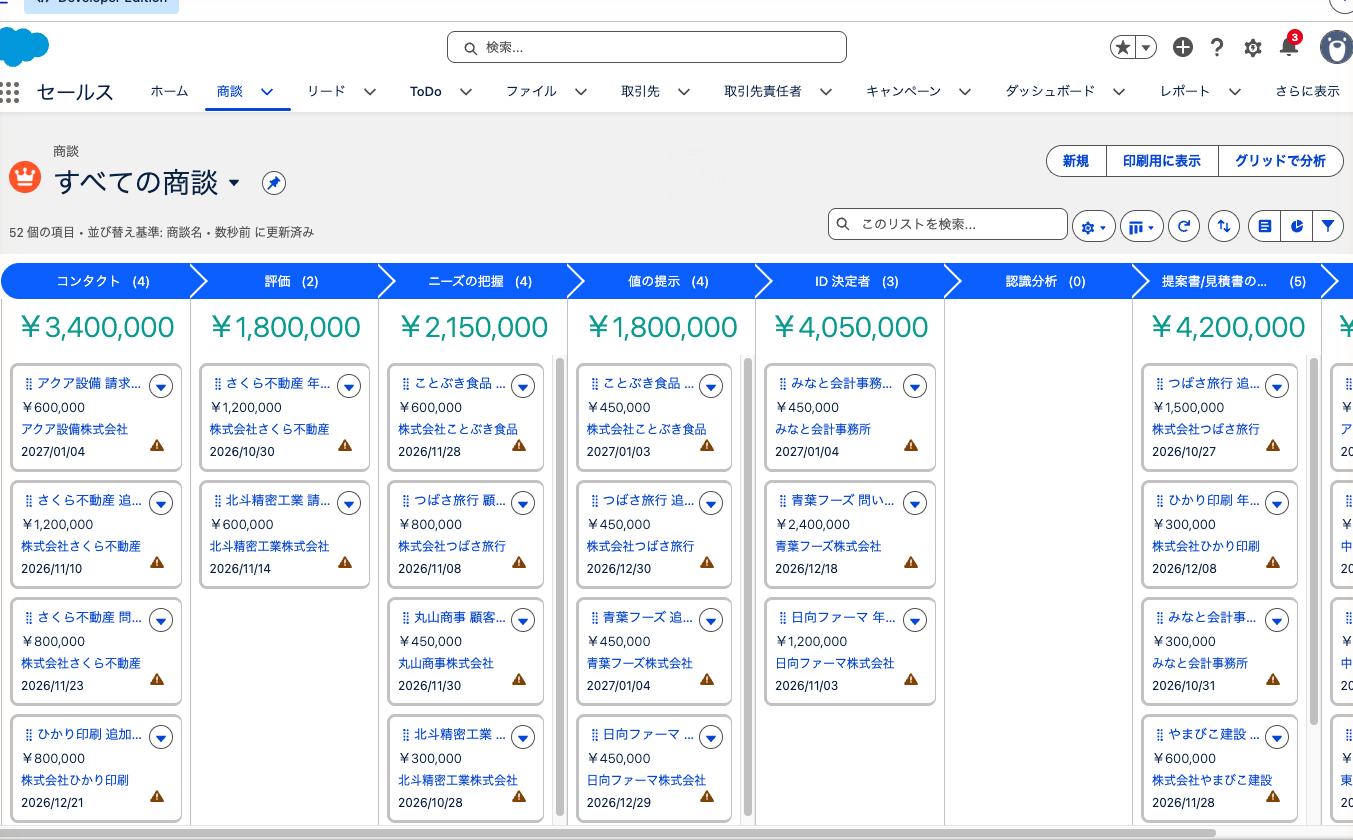This screenshot has width=1353, height=840.
Task: Click the horizontal board scrollbar at the bottom
Action: [608, 832]
